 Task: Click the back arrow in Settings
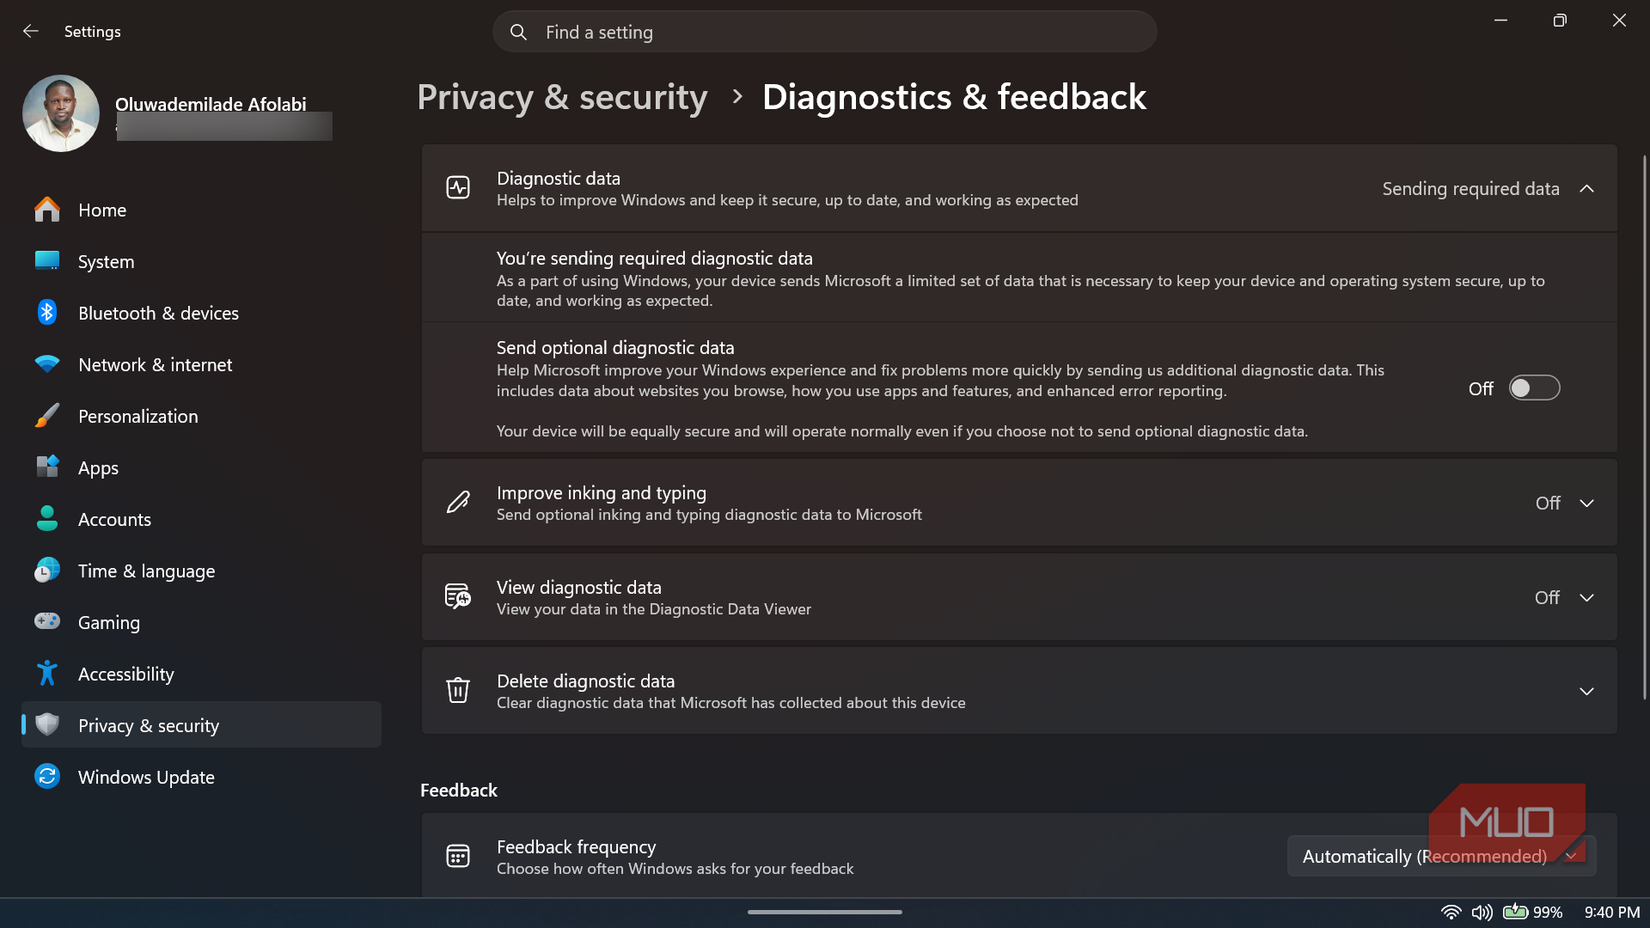[31, 31]
